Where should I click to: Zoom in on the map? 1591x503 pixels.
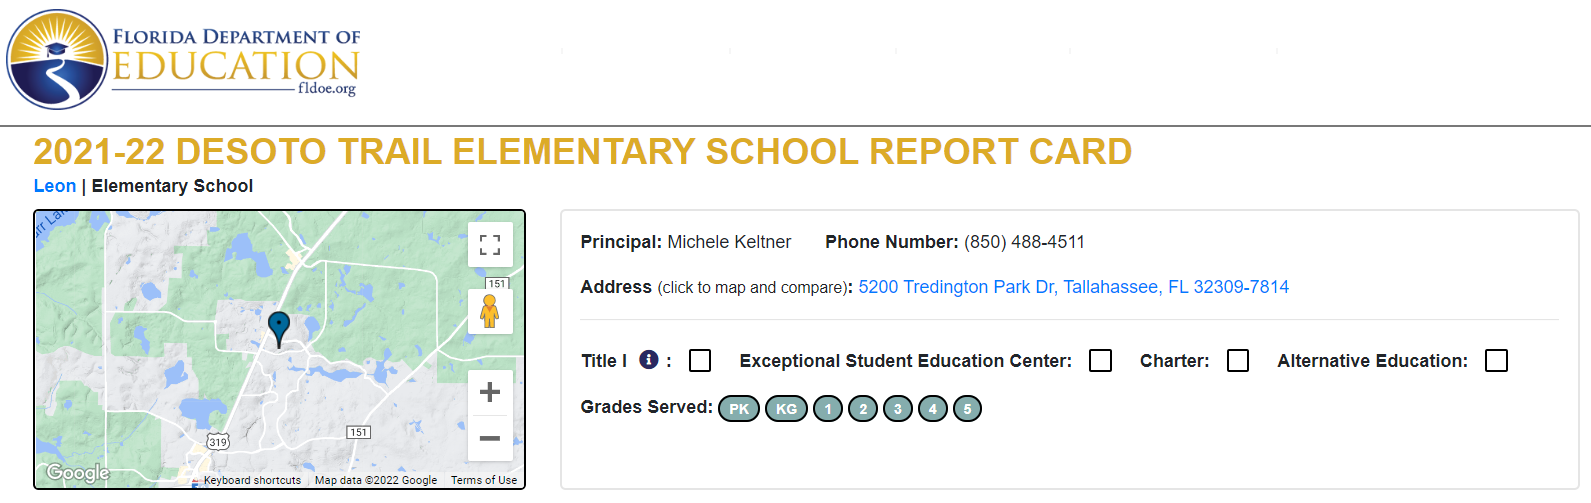tap(490, 392)
